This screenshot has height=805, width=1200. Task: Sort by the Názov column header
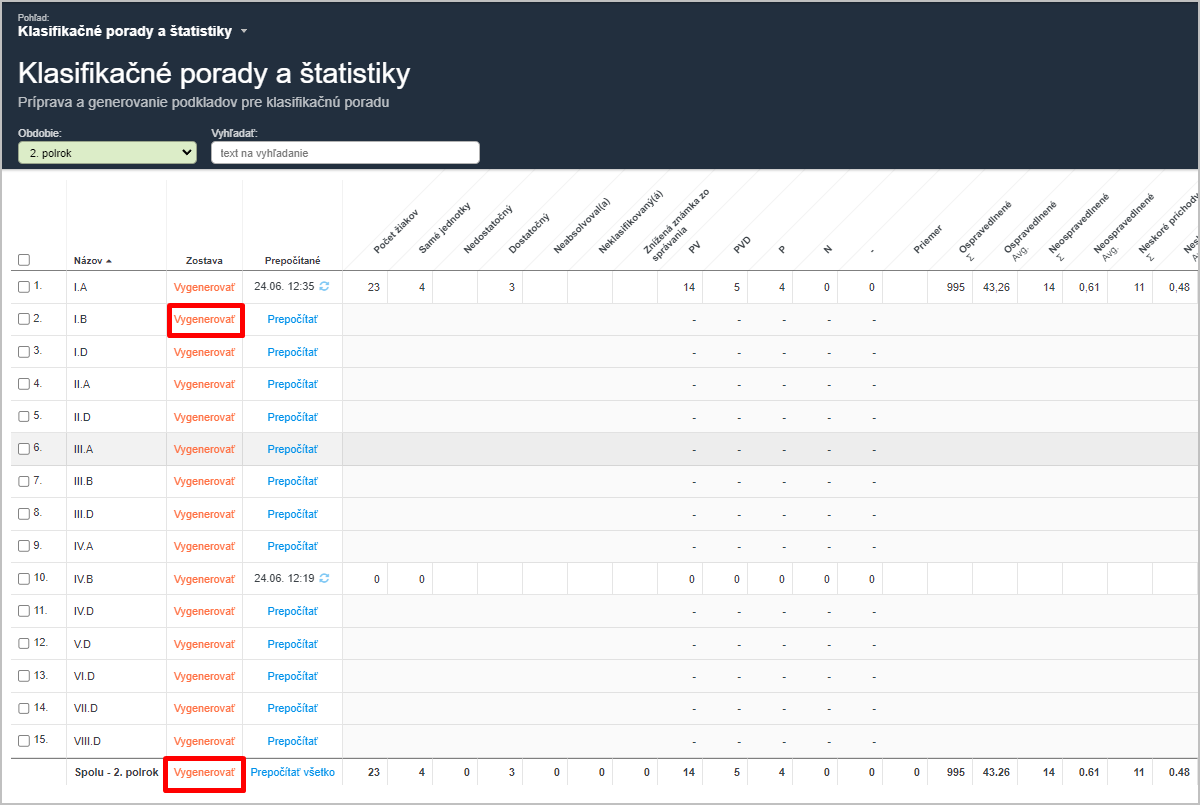coord(88,261)
